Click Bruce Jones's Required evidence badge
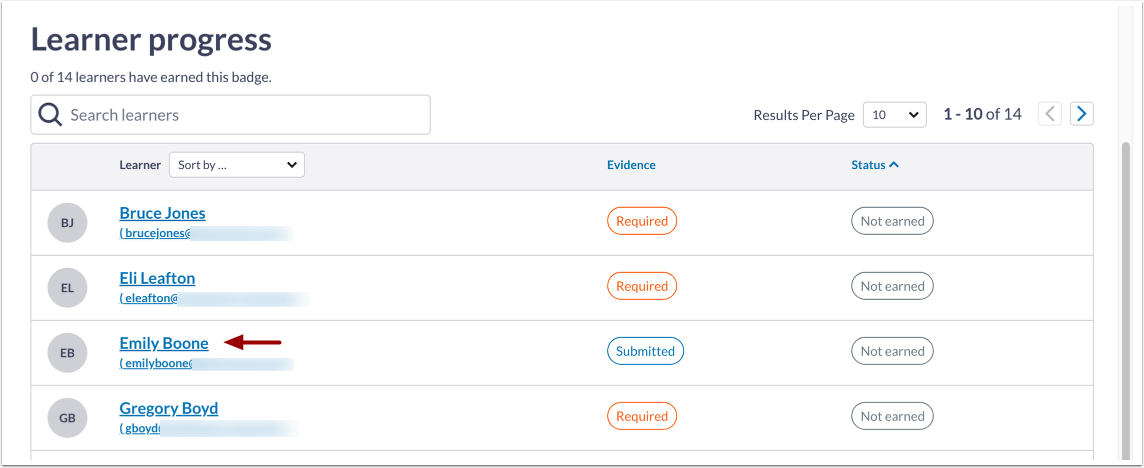Image resolution: width=1144 pixels, height=468 pixels. [641, 221]
